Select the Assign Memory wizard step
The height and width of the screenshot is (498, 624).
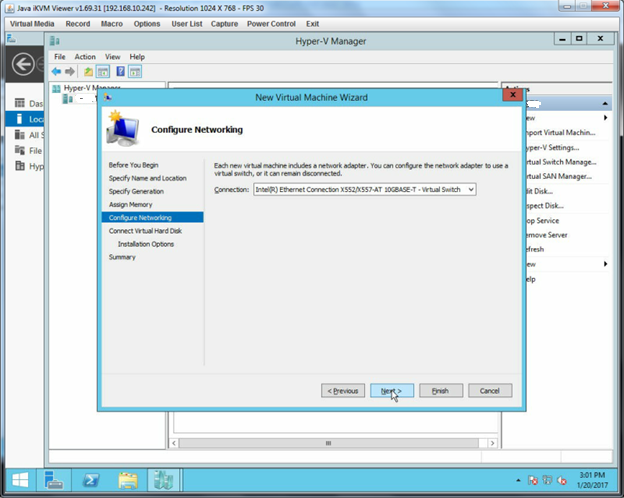click(x=131, y=204)
